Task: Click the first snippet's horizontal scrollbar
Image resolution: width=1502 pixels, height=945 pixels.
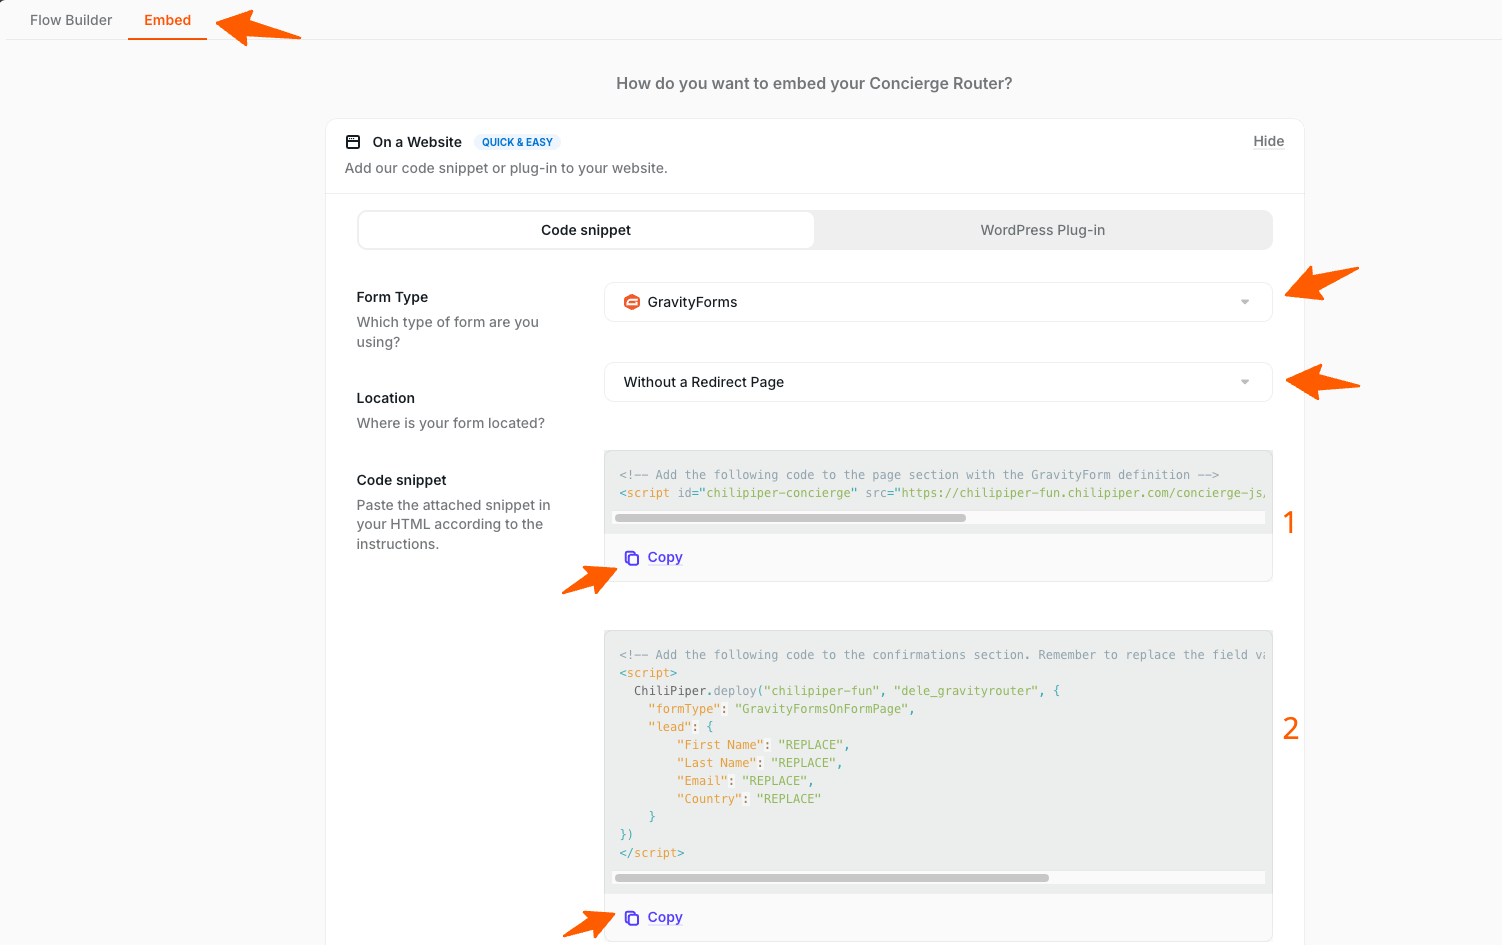Action: pos(790,518)
